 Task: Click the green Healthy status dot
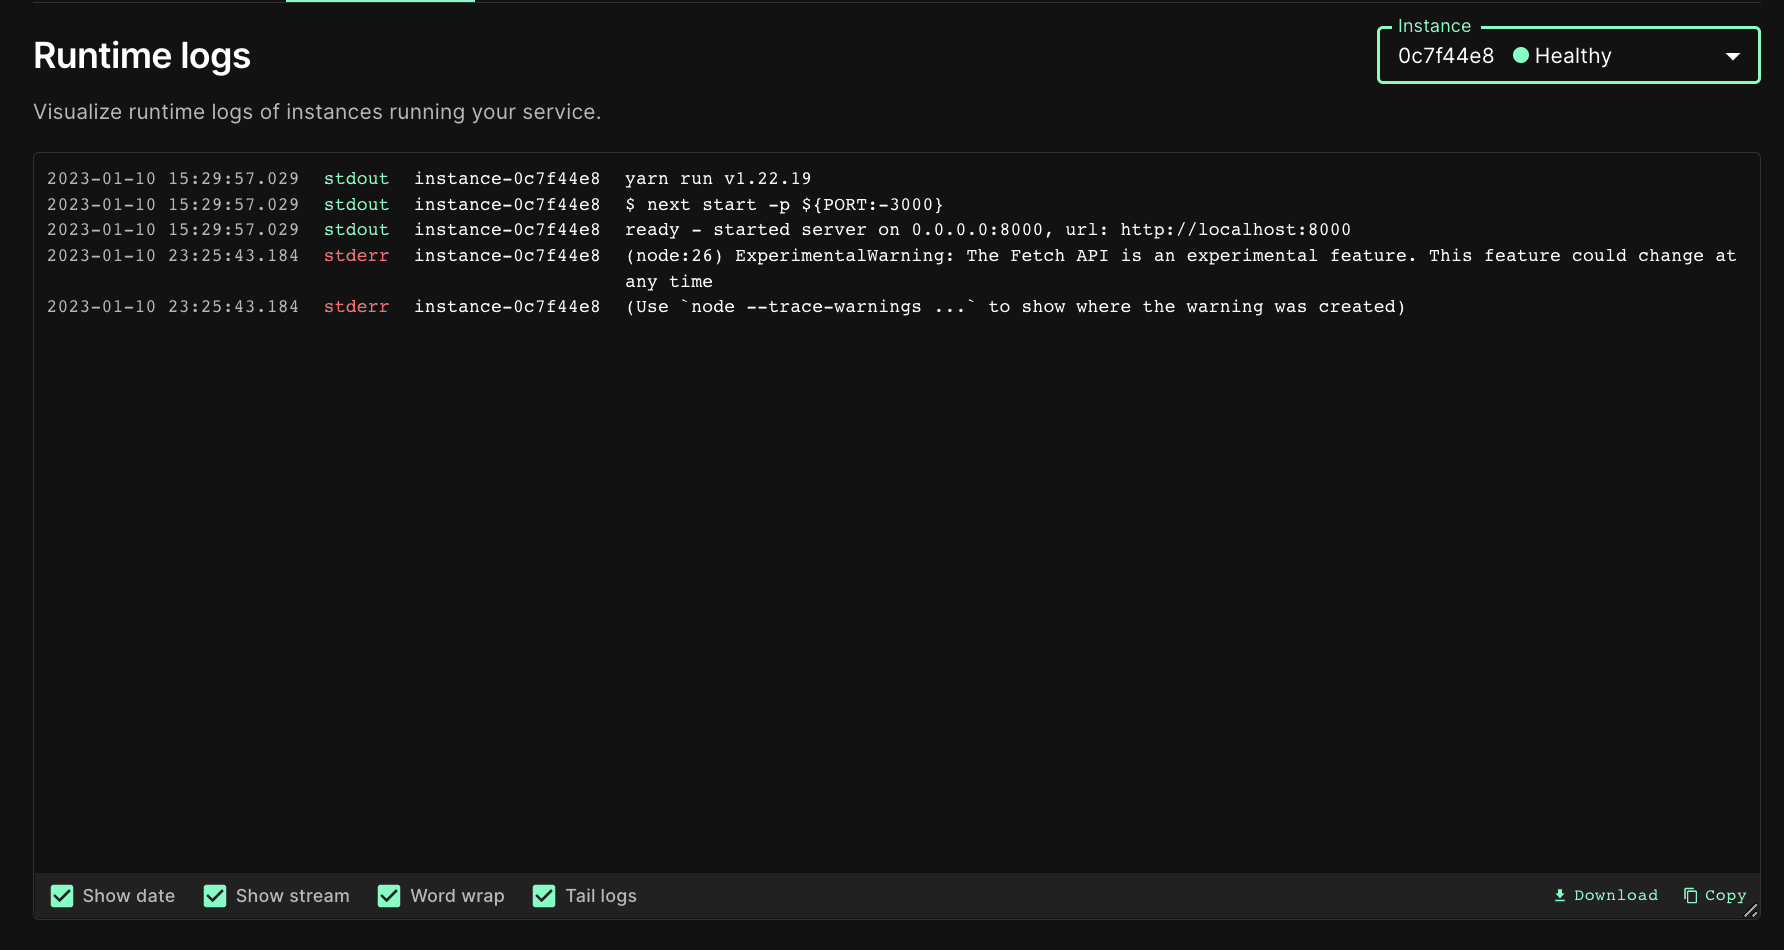[1520, 56]
